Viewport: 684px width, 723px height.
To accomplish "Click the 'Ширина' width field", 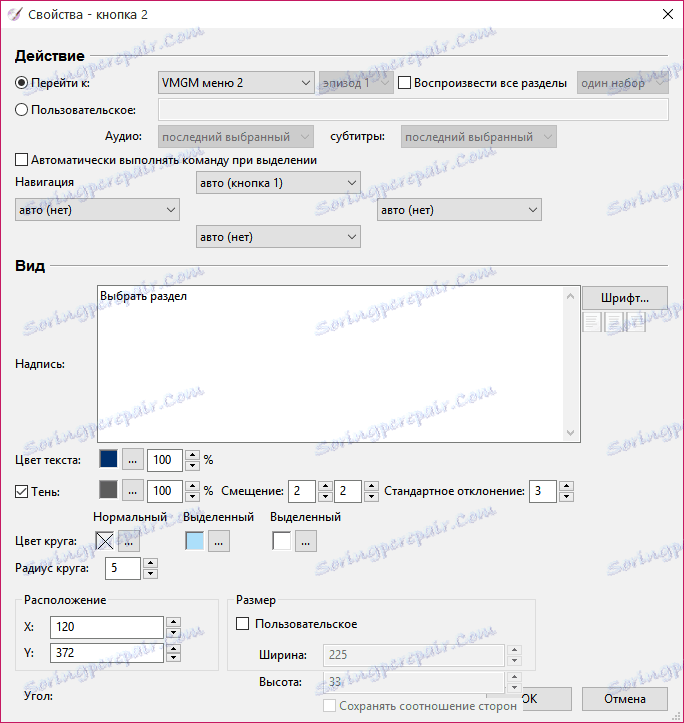I will click(414, 655).
